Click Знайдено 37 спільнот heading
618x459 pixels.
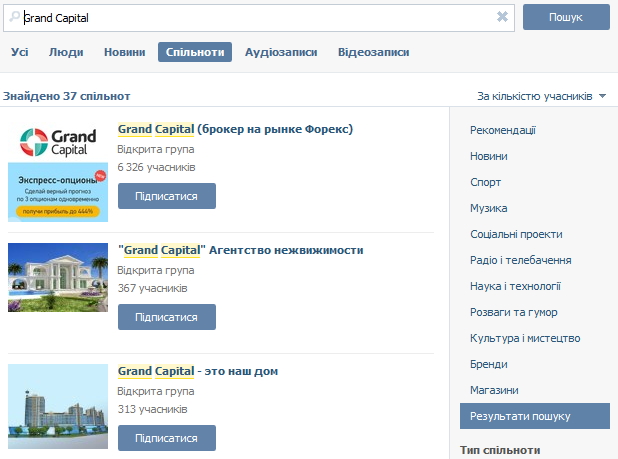67,96
